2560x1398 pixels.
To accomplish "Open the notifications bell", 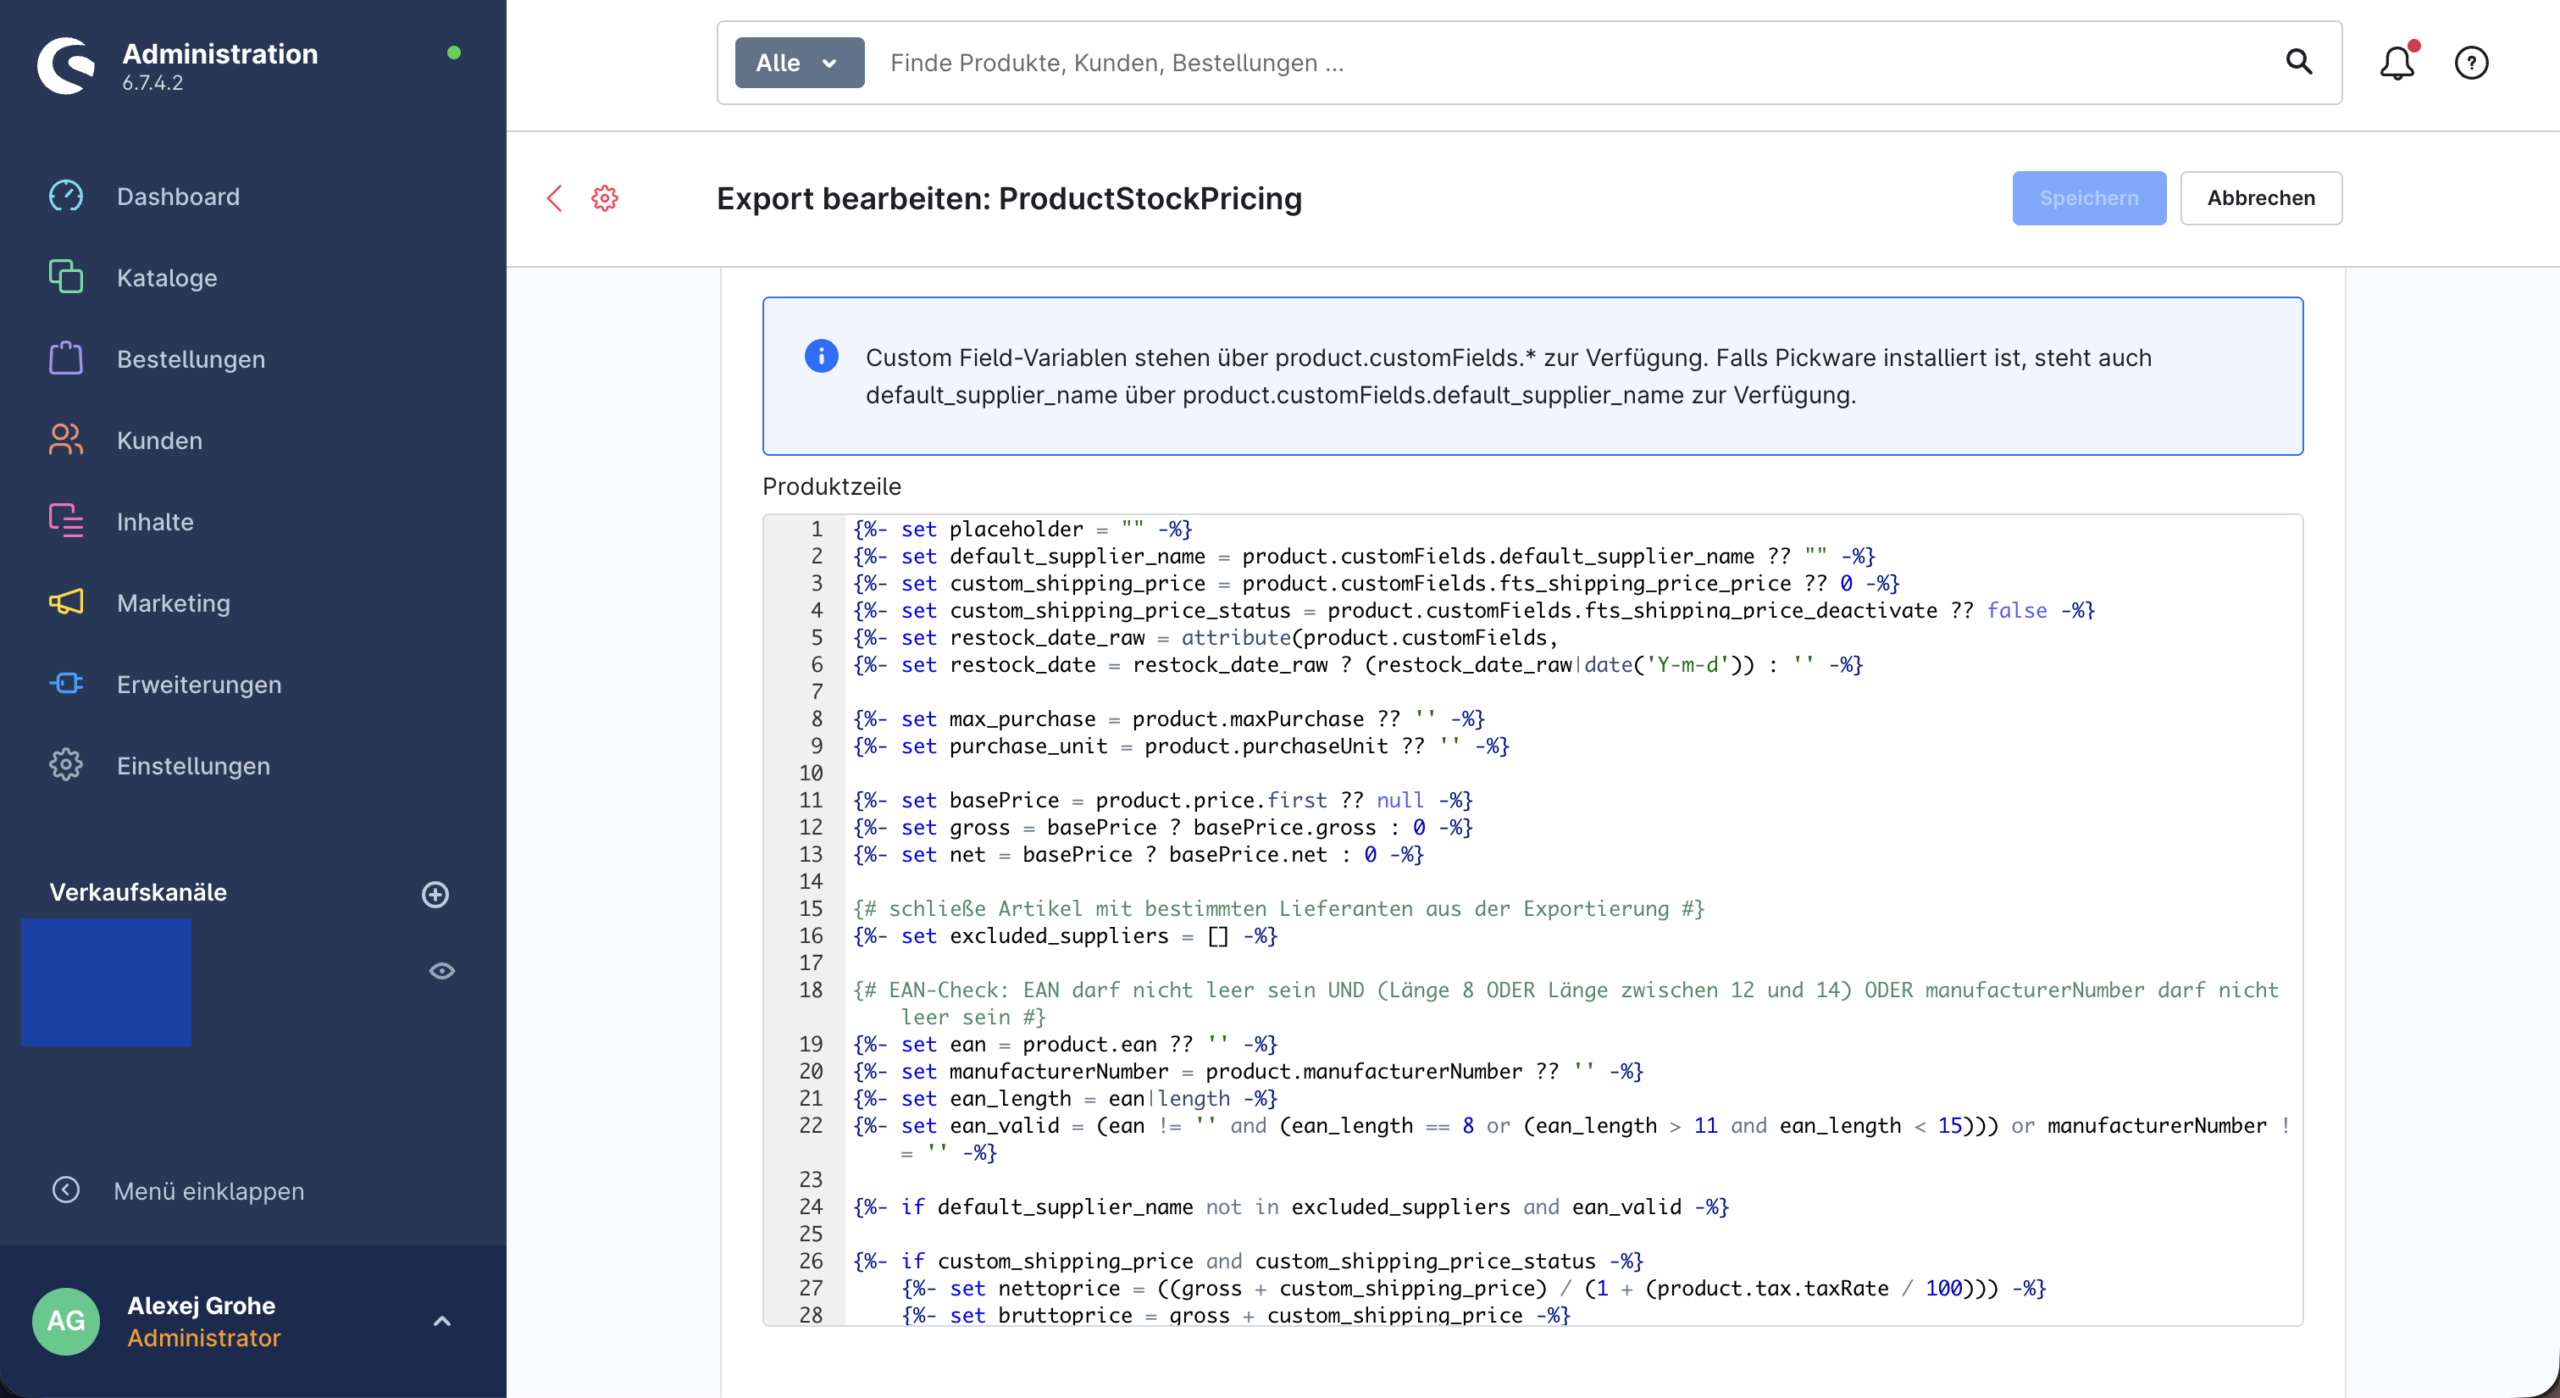I will [2397, 63].
